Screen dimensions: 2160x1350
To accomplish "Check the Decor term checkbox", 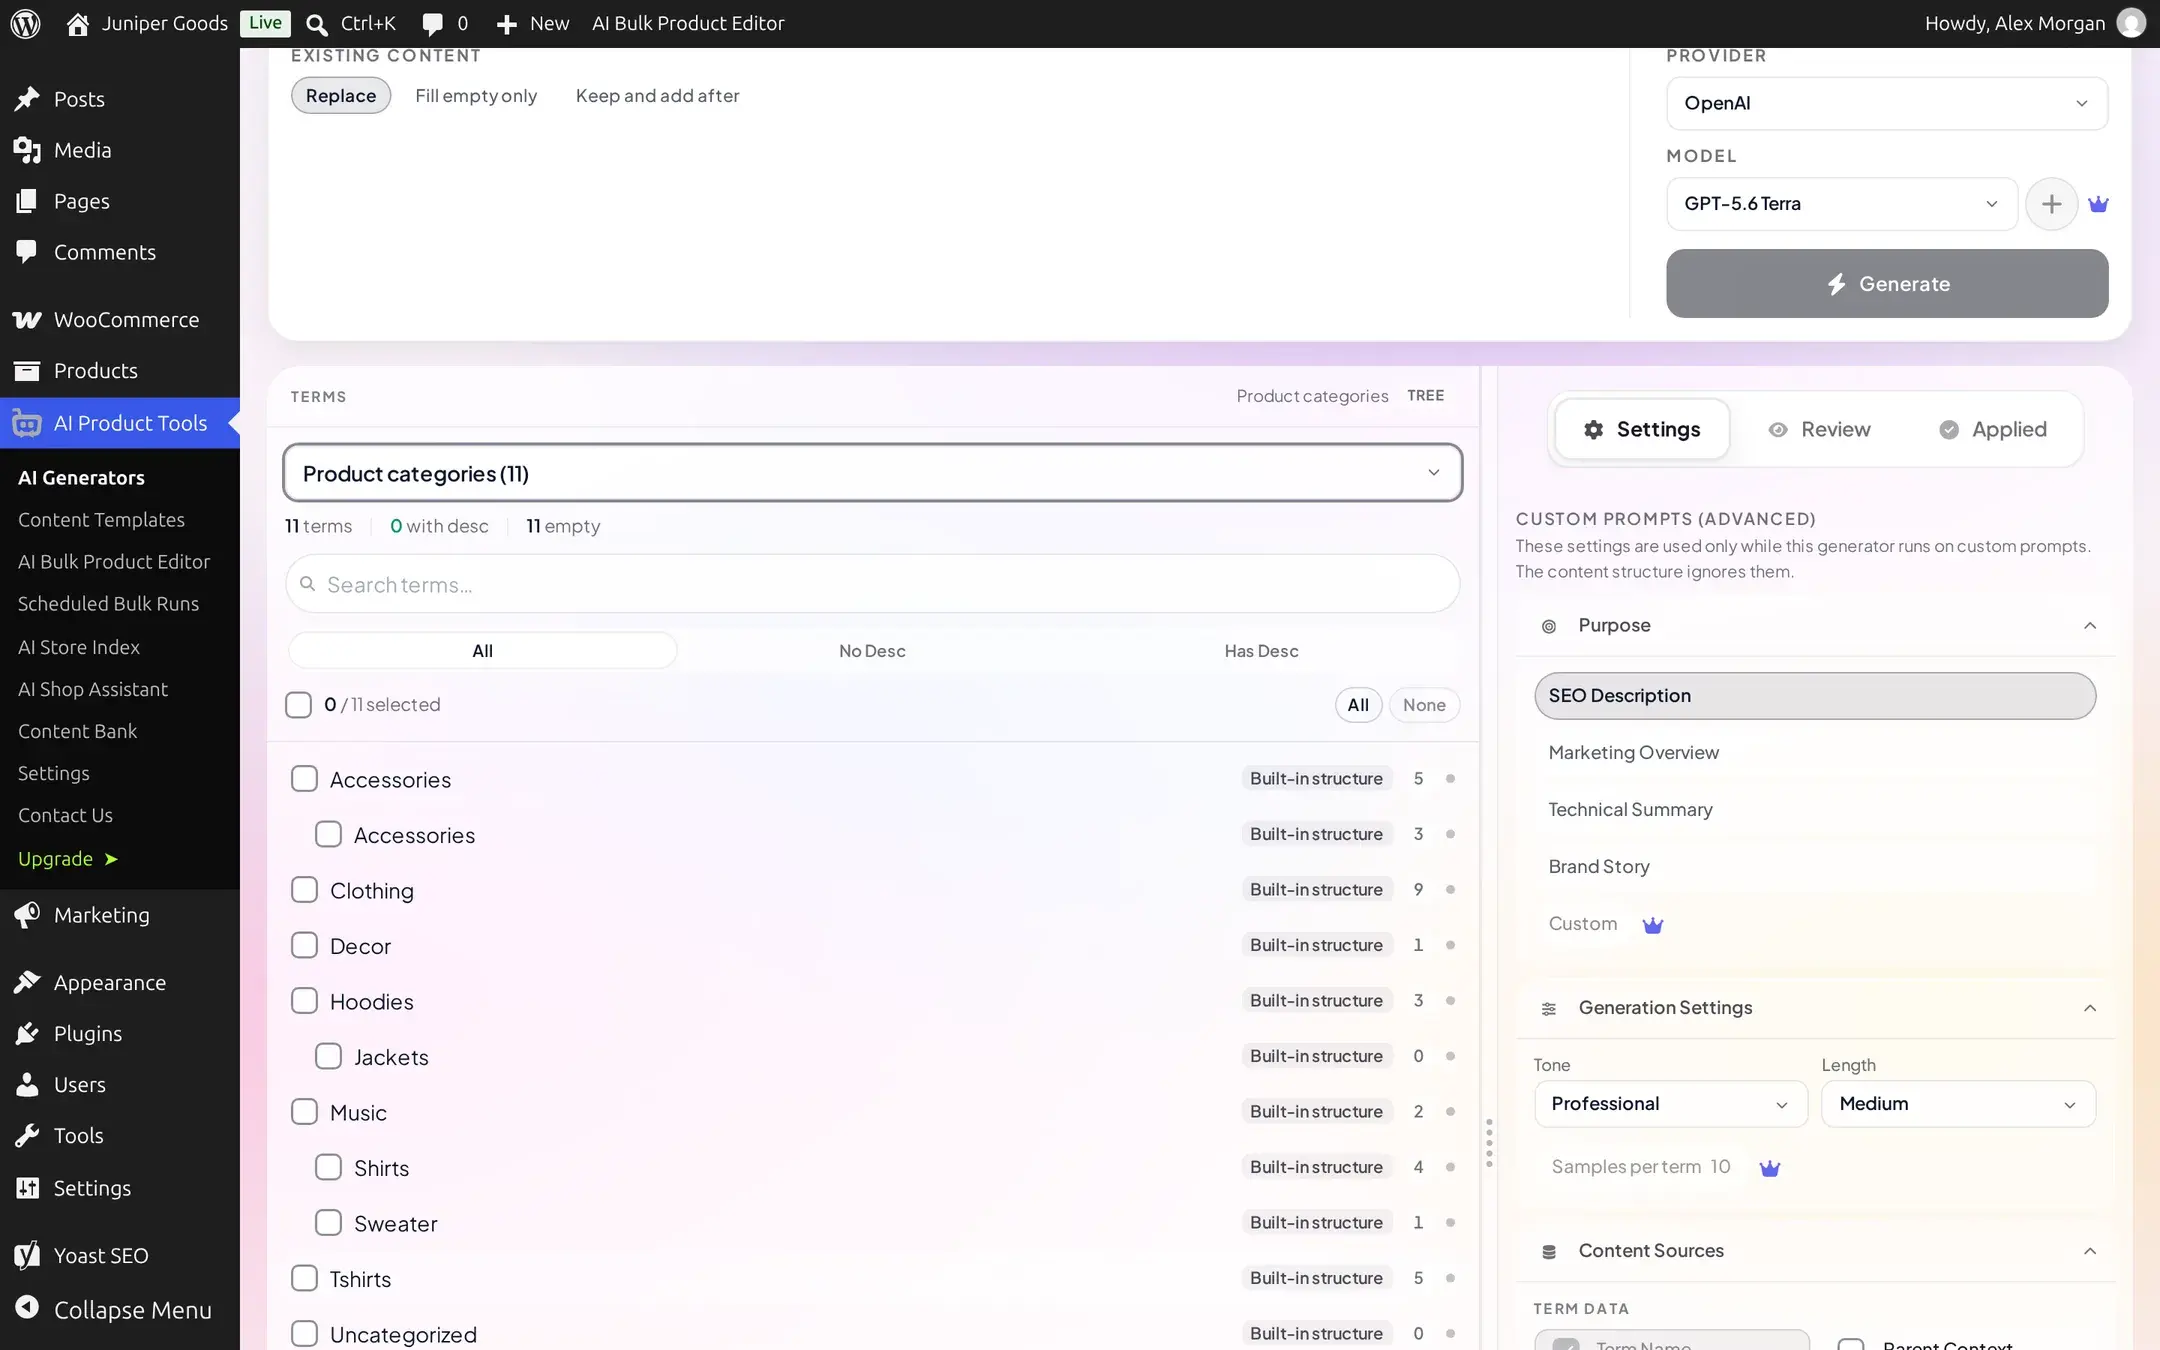I will click(x=304, y=945).
